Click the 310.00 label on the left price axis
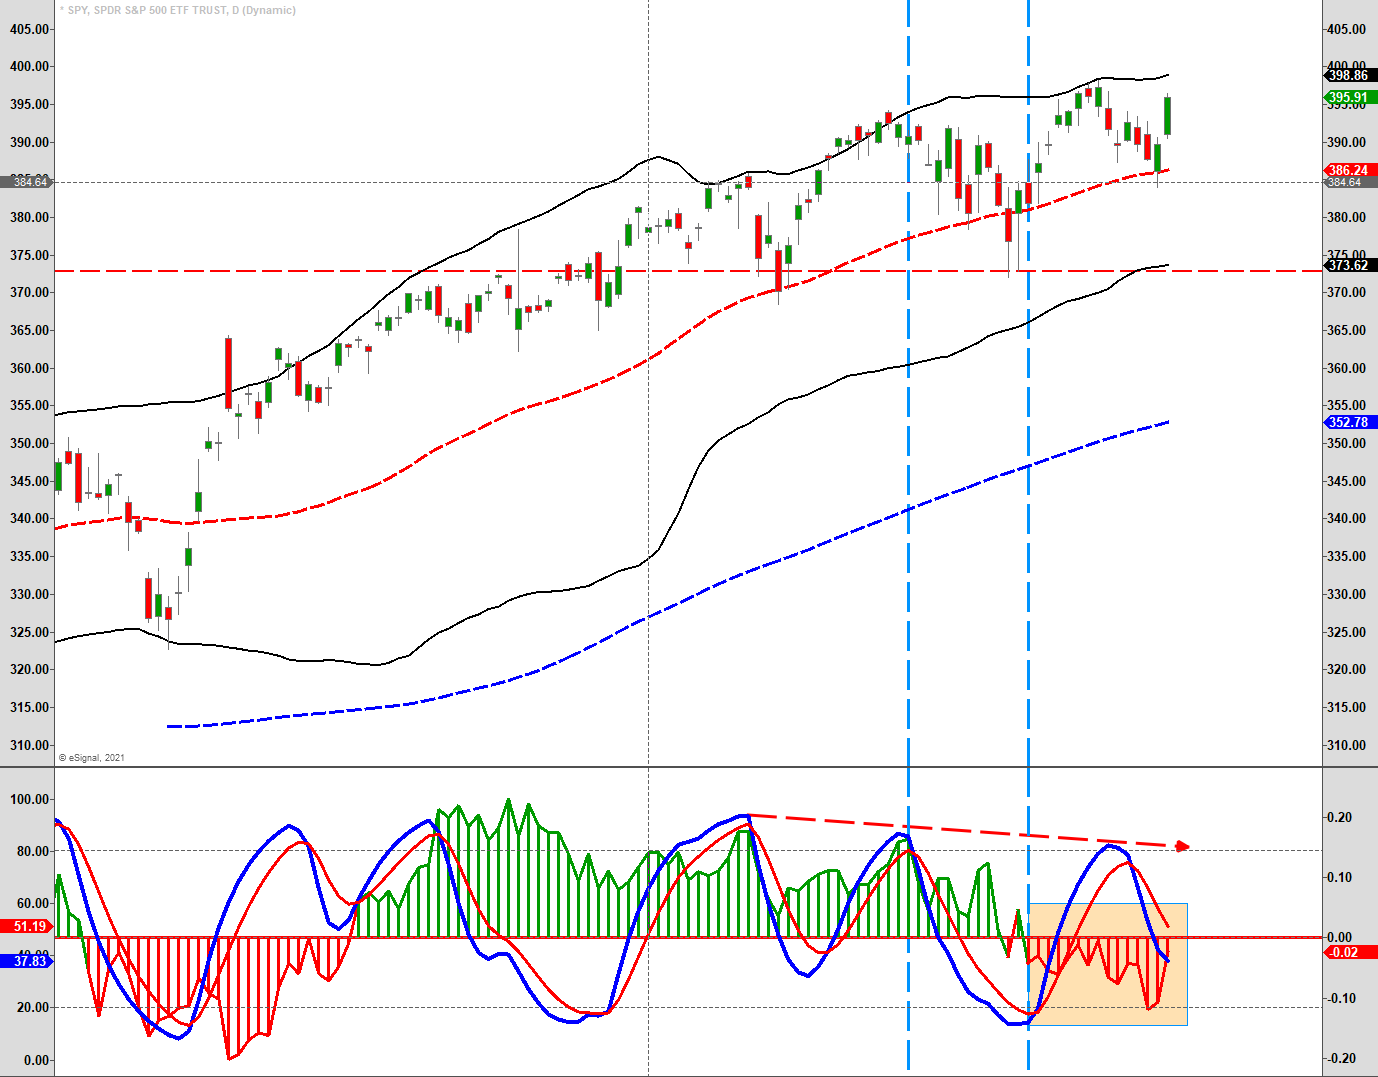The width and height of the screenshot is (1378, 1077). (x=29, y=745)
